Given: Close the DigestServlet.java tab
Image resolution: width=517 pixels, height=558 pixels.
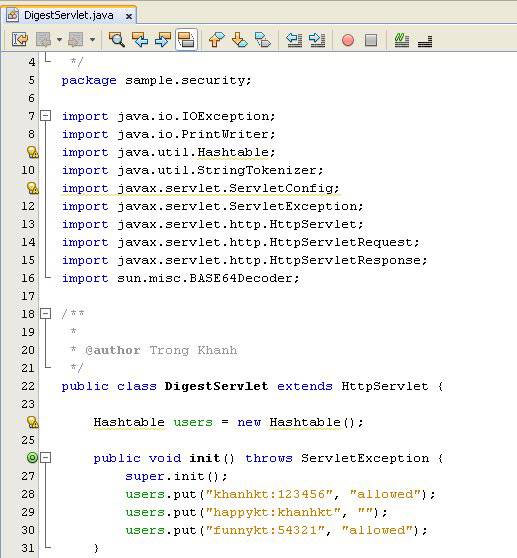Looking at the screenshot, I should 129,16.
